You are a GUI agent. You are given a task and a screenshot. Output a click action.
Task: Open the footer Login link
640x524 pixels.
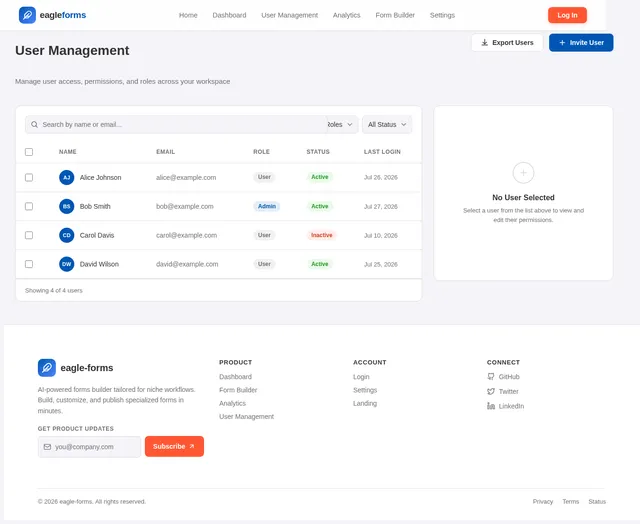click(x=361, y=377)
